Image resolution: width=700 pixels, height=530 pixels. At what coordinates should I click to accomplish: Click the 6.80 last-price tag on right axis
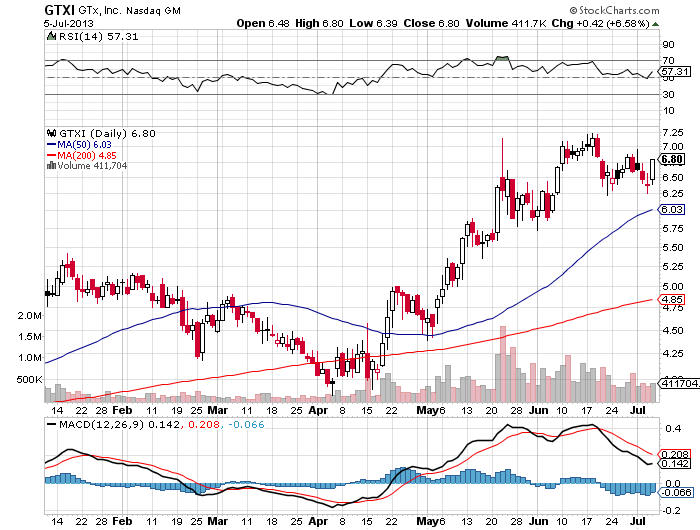(672, 159)
